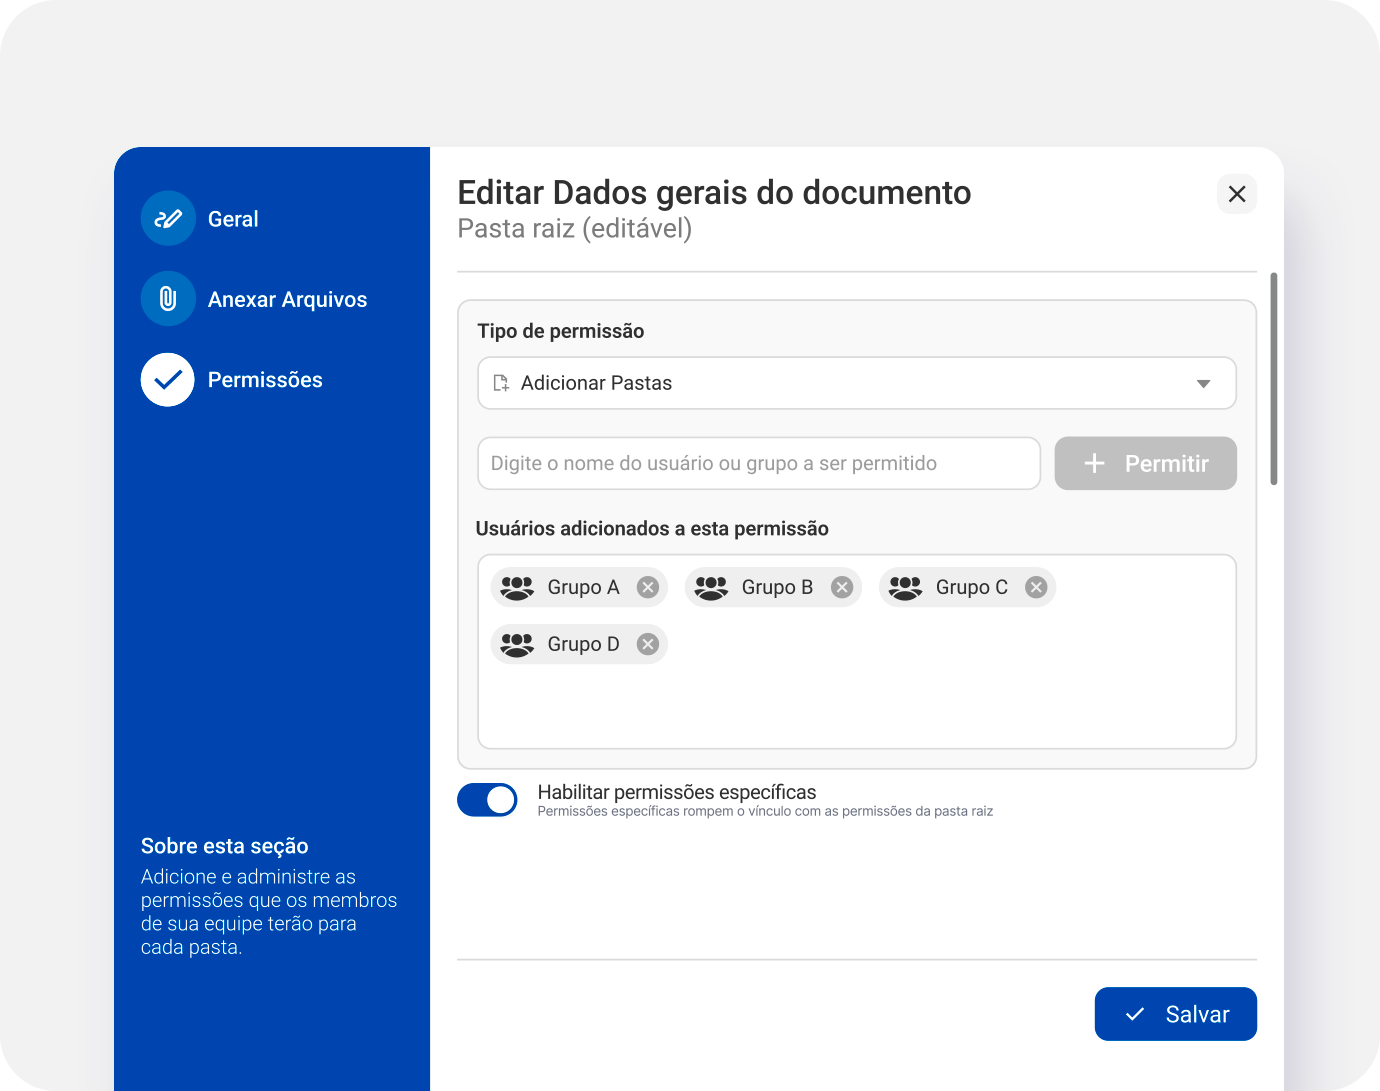Click the Grupo D chip label
Screen dimensions: 1380x1091
click(583, 644)
